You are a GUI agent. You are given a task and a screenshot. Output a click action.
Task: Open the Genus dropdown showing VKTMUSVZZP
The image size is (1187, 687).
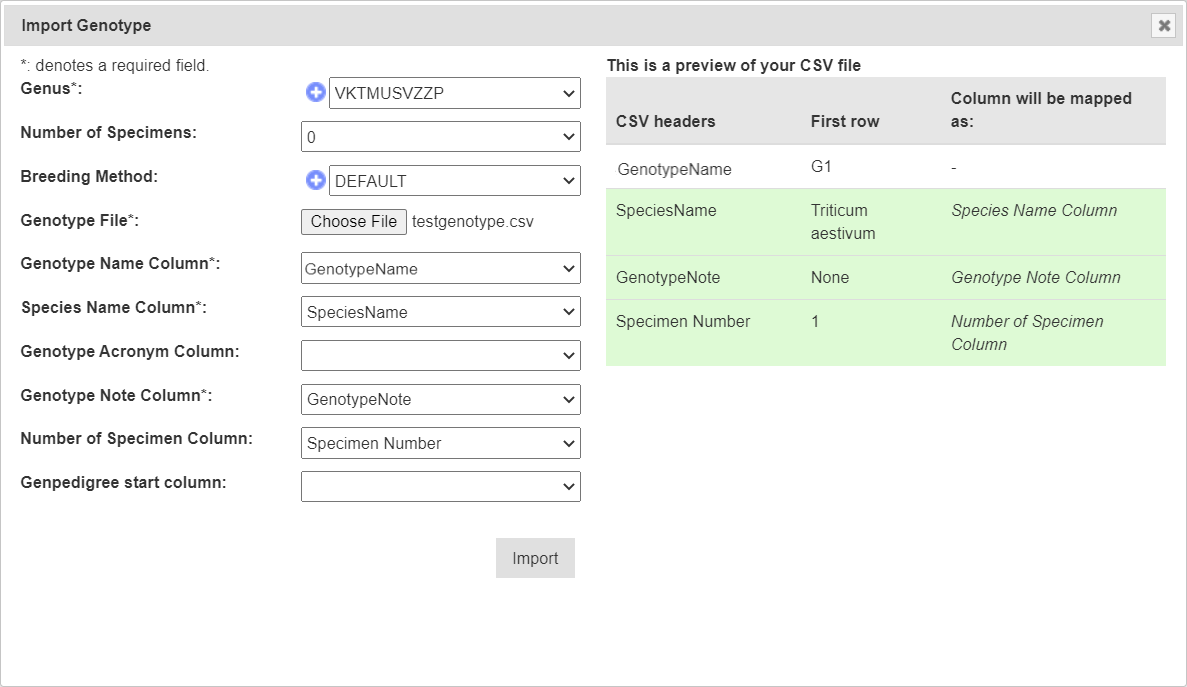454,94
